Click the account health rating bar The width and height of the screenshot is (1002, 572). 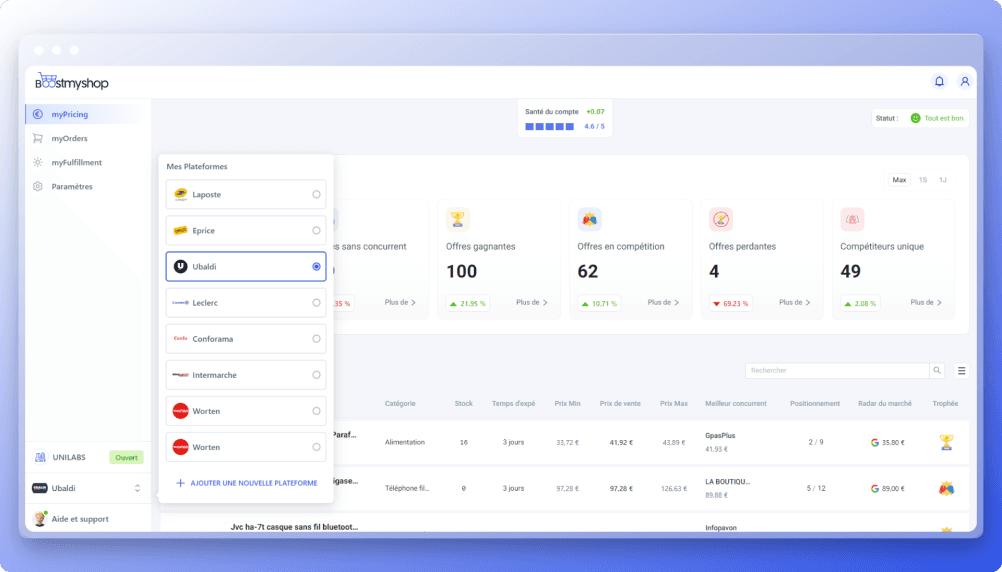click(550, 127)
